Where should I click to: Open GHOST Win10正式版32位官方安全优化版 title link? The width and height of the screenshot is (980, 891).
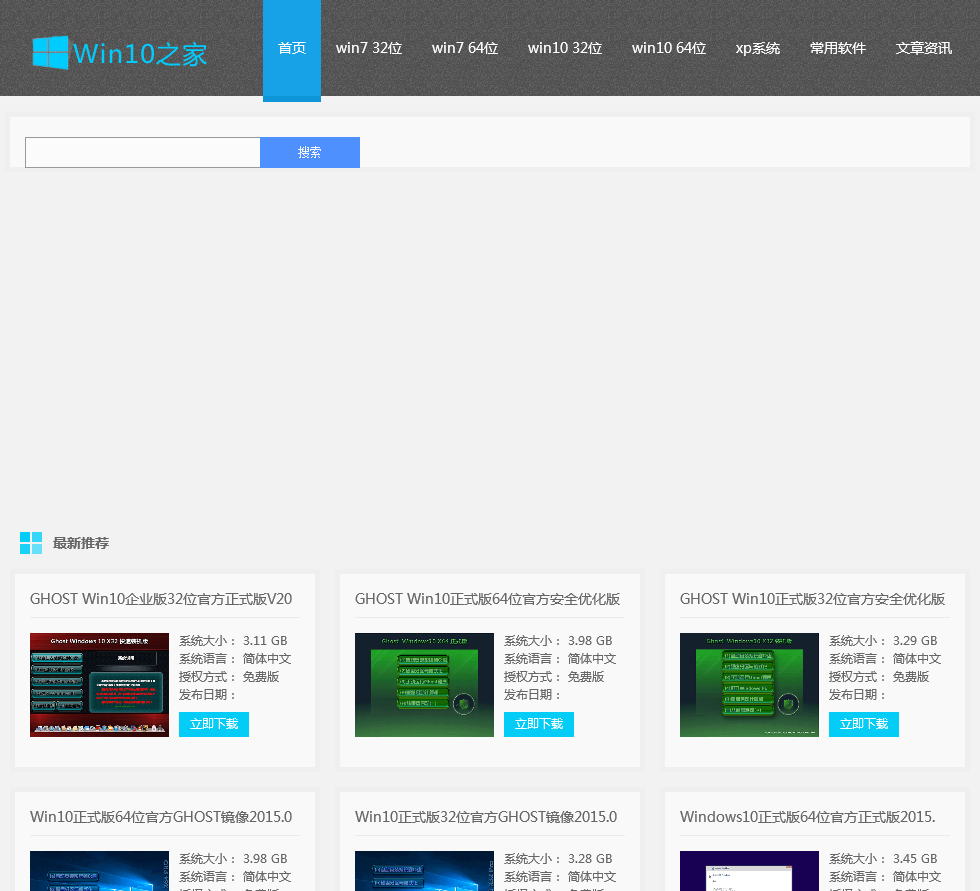tap(812, 599)
